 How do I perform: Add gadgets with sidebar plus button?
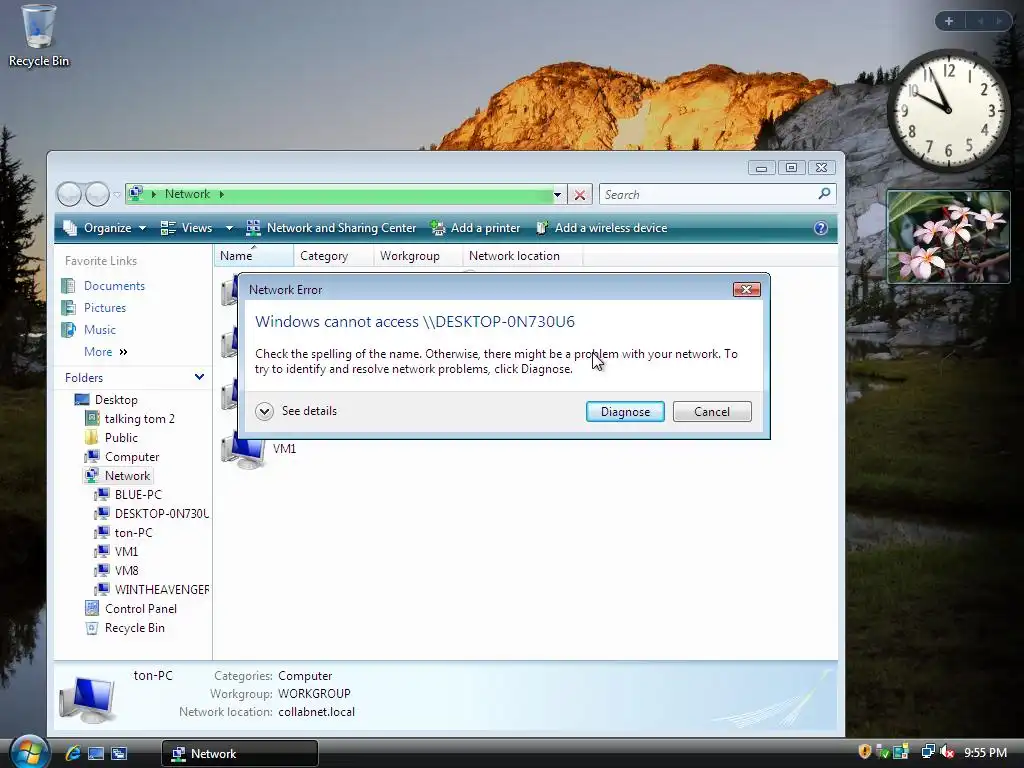pos(949,21)
